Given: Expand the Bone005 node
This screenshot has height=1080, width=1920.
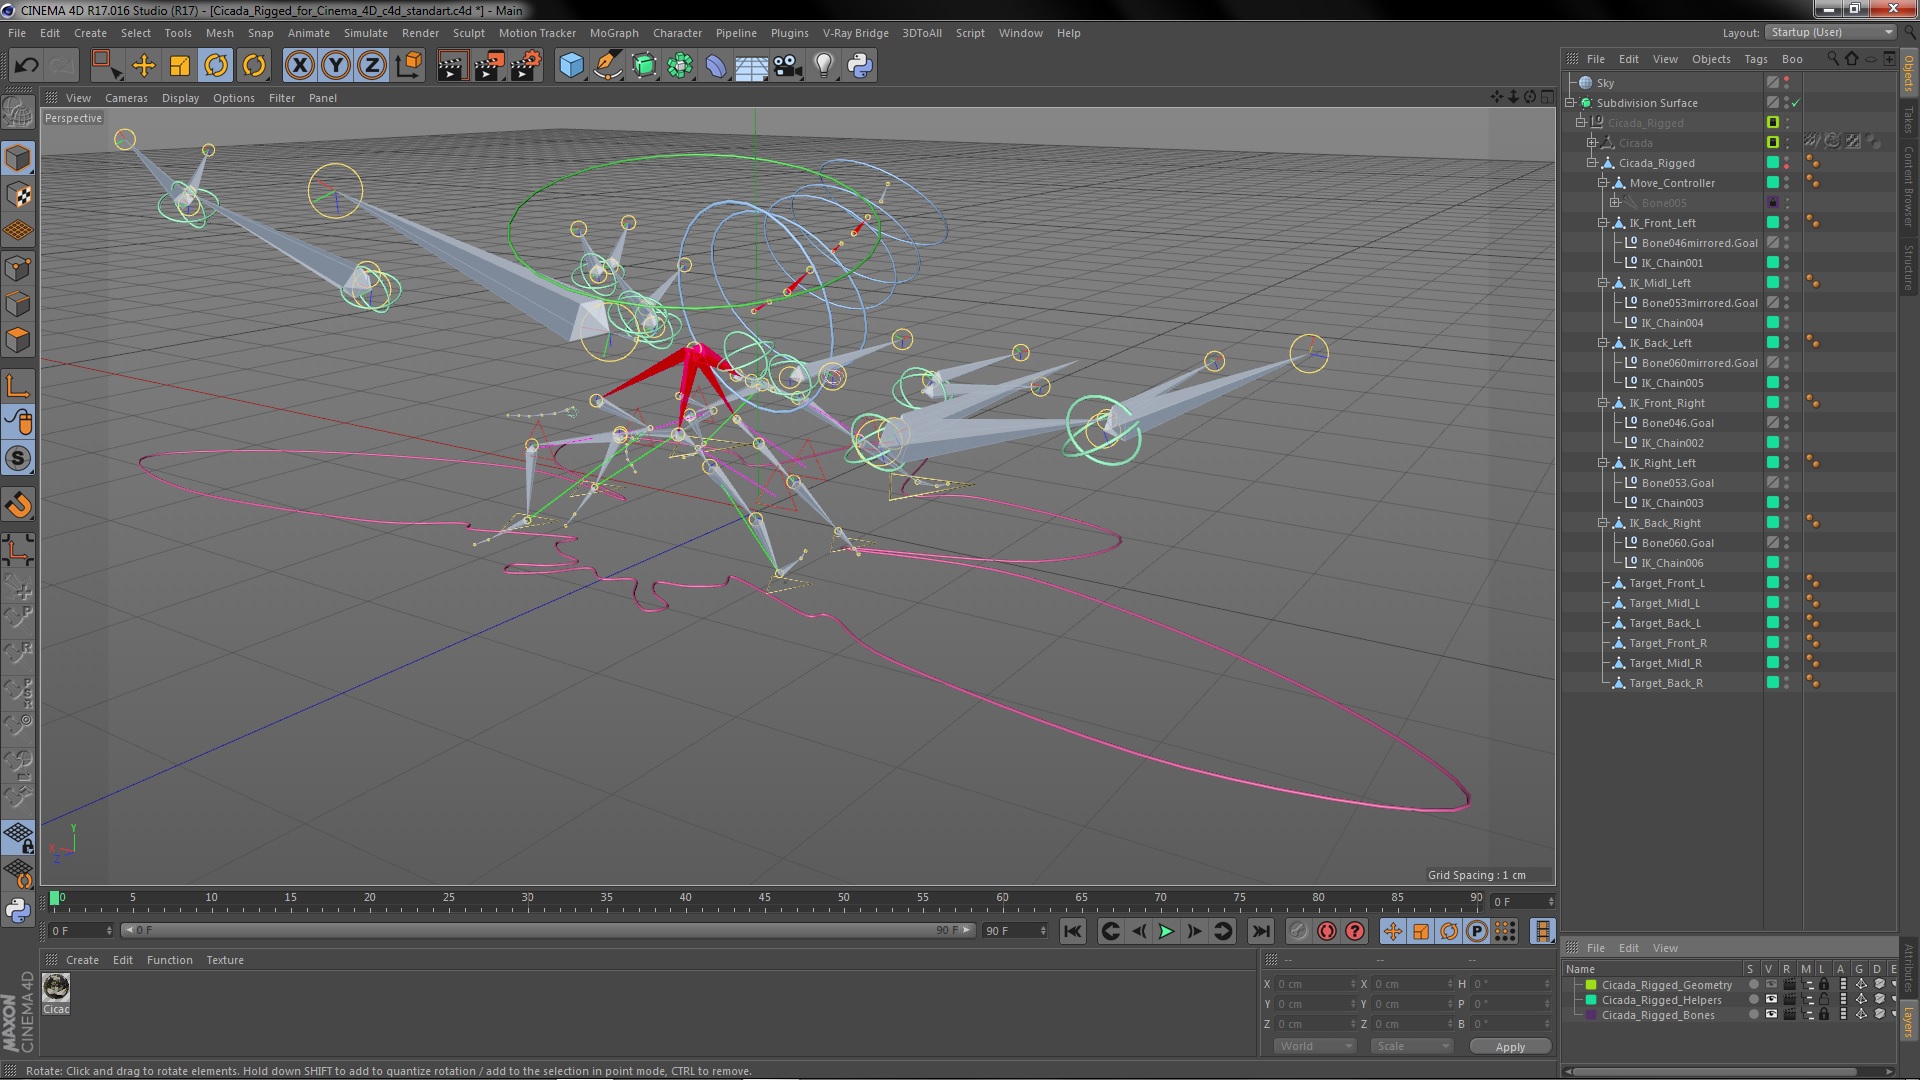Looking at the screenshot, I should coord(1614,203).
